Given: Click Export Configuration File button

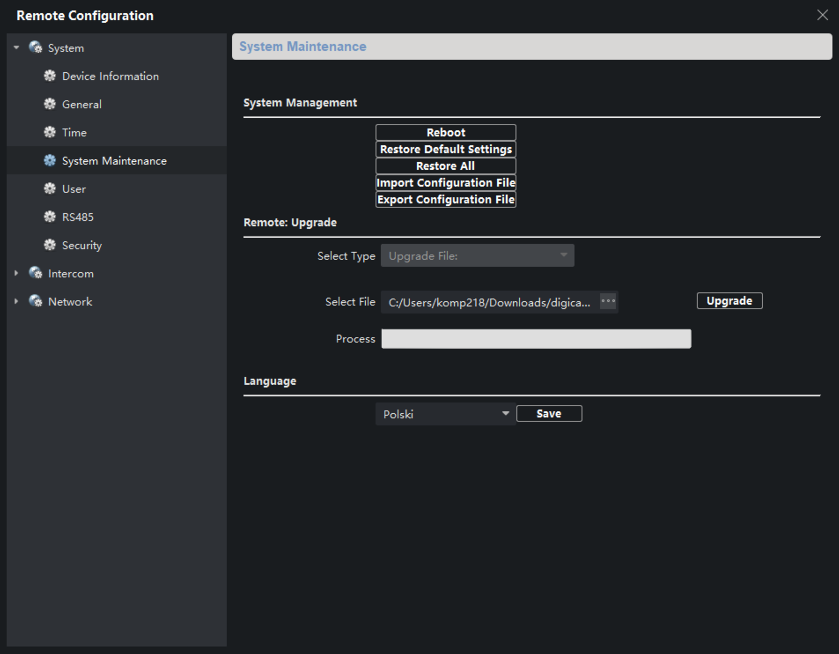Looking at the screenshot, I should [x=446, y=200].
